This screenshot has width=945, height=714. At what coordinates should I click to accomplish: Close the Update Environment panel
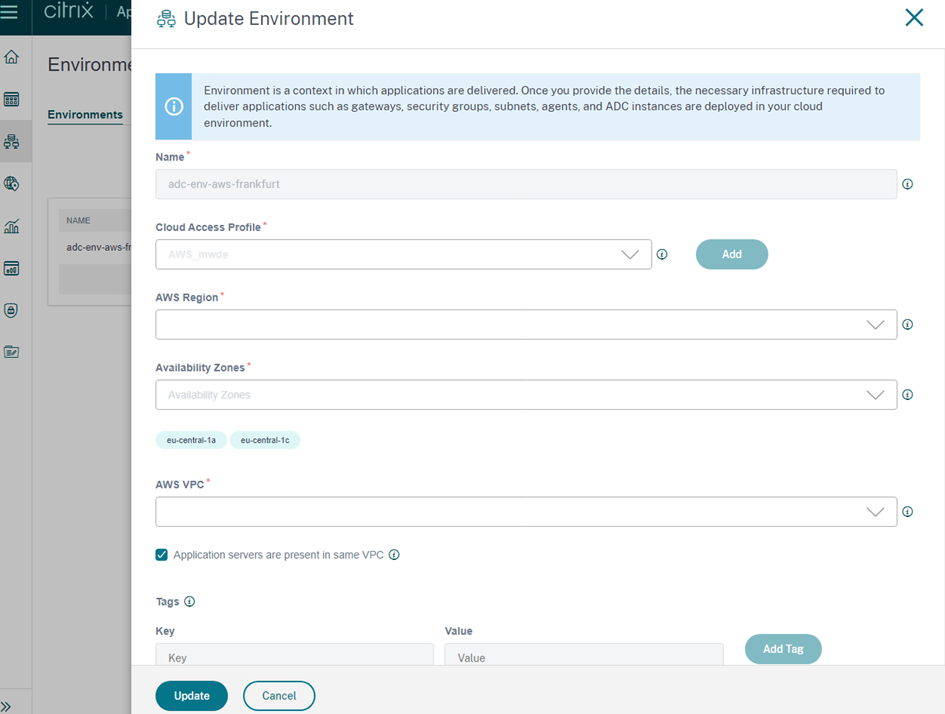[x=914, y=17]
